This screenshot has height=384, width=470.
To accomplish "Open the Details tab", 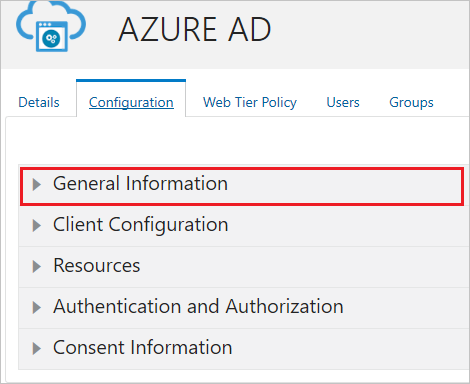I will [x=39, y=102].
